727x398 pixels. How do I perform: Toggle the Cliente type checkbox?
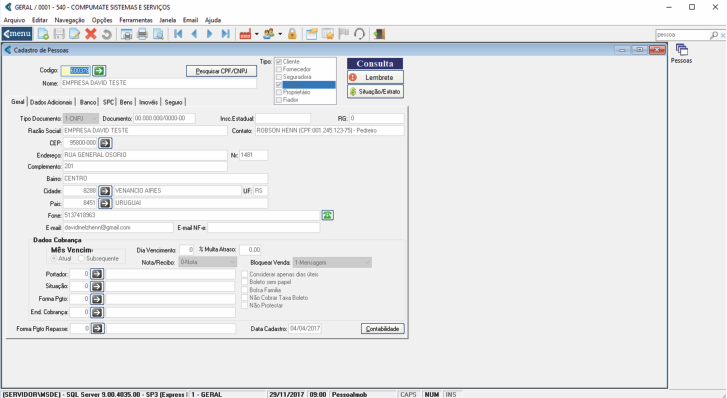[x=279, y=62]
